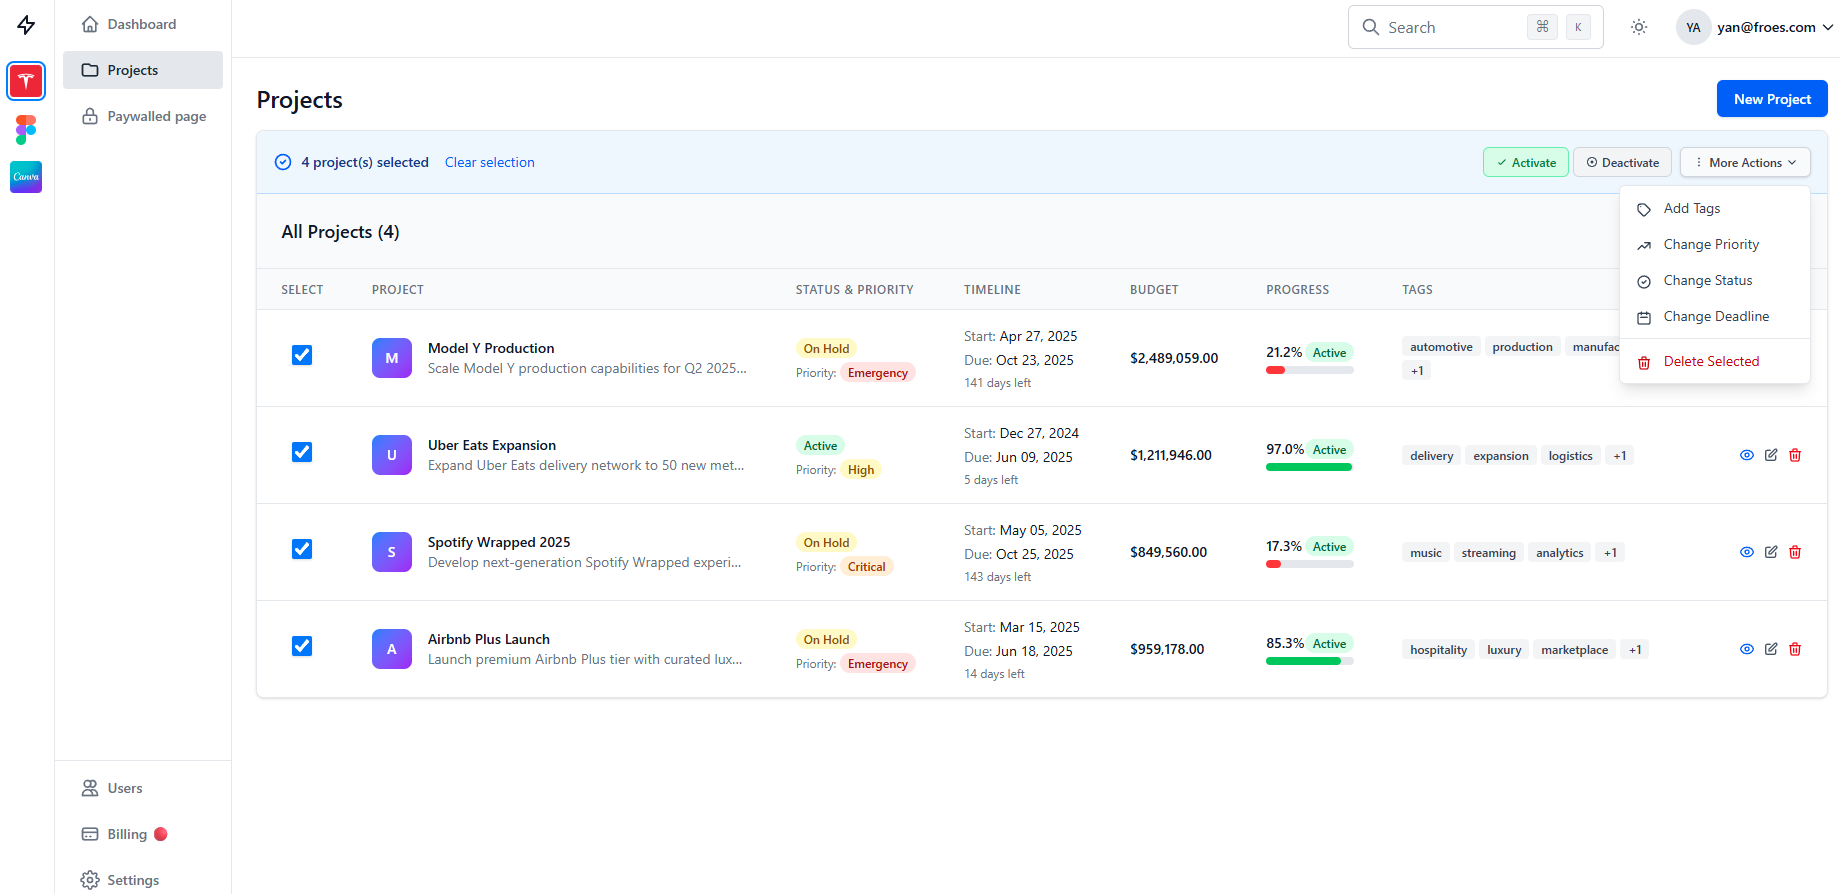Viewport: 1840px width, 894px height.
Task: Click Model Y Production progress bar
Action: (1310, 370)
